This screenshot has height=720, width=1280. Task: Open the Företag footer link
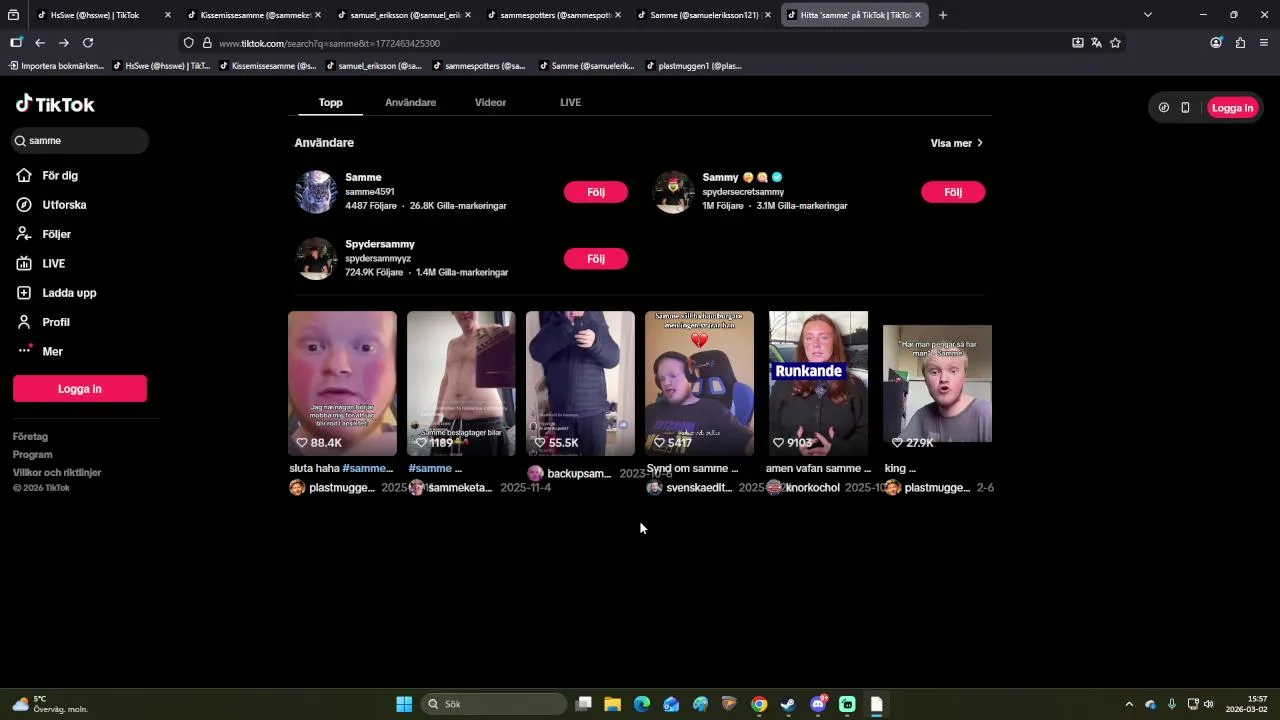[30, 437]
